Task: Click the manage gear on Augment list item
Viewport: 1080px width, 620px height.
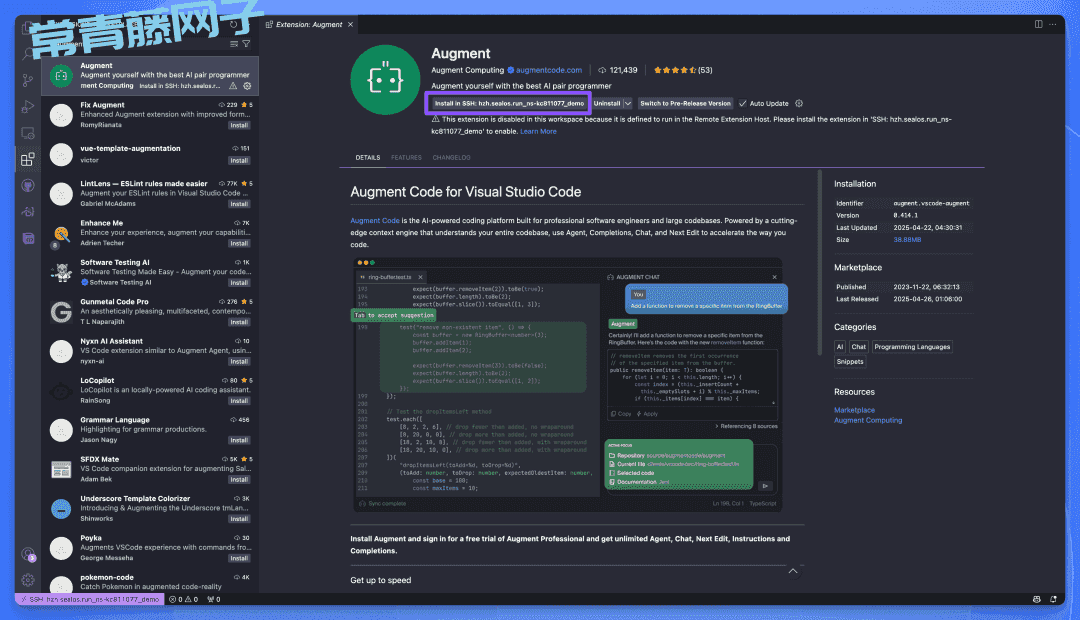Action: [x=247, y=86]
